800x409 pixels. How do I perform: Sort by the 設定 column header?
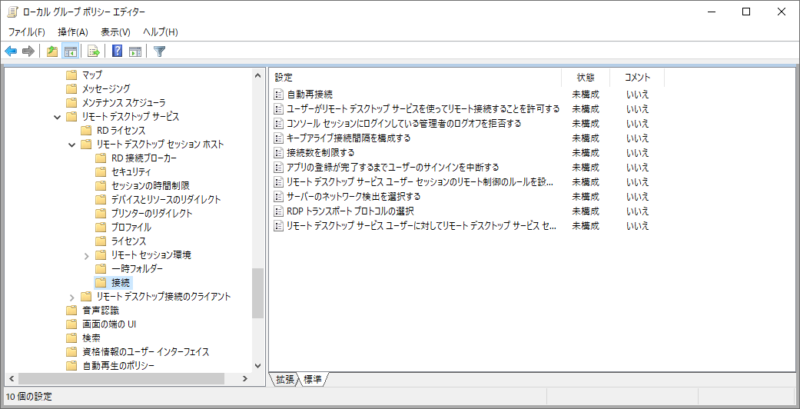(x=415, y=78)
